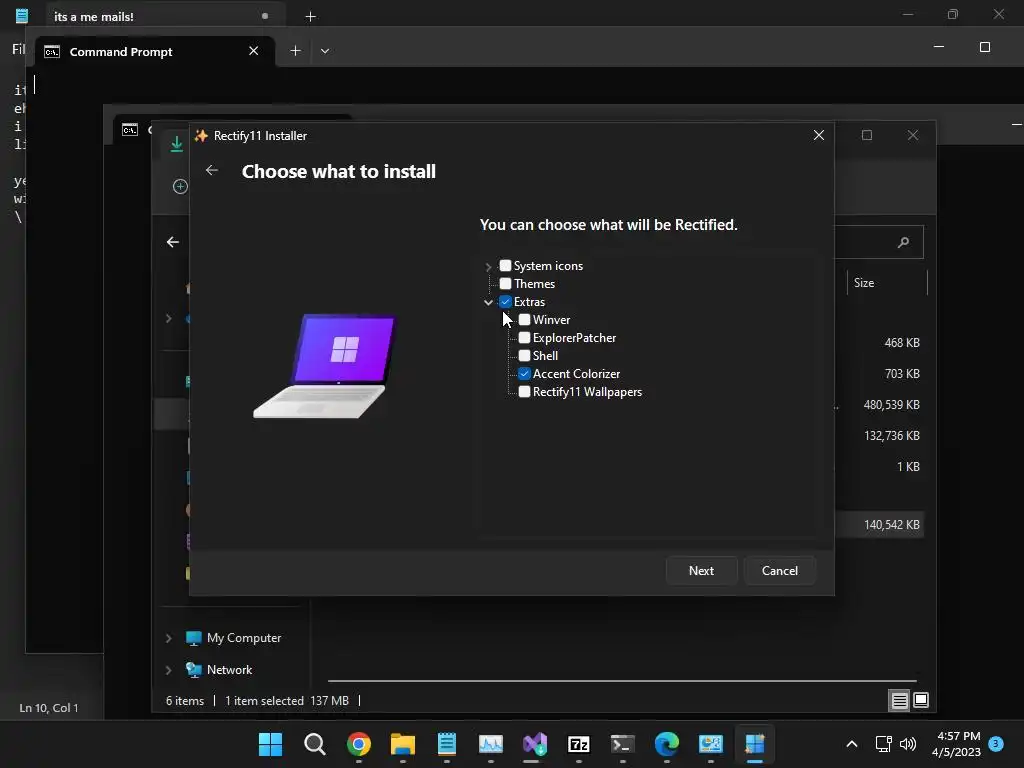Switch File Explorer to large icons view
The image size is (1024, 768).
pyautogui.click(x=921, y=701)
